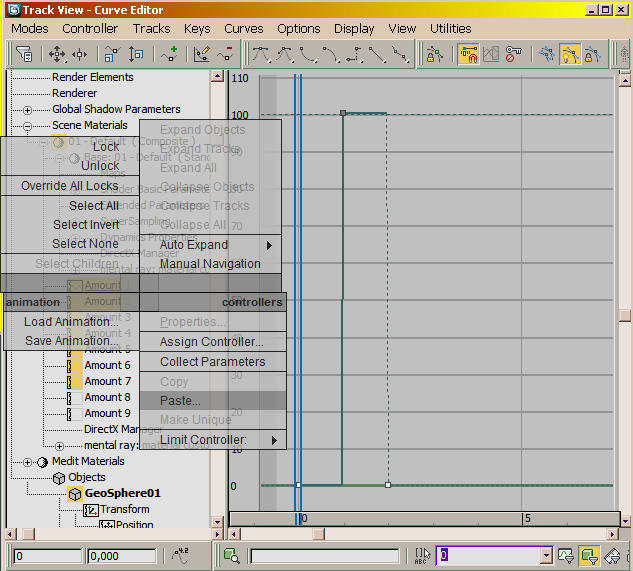
Task: Click Show Selected Key Stats icon
Action: pos(180,556)
